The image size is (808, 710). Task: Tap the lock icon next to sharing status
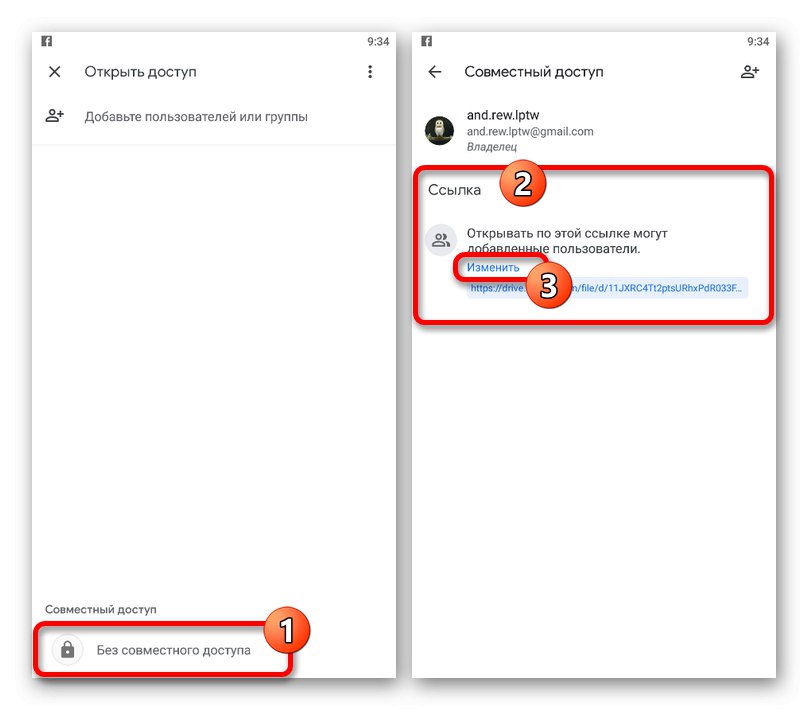[x=67, y=650]
